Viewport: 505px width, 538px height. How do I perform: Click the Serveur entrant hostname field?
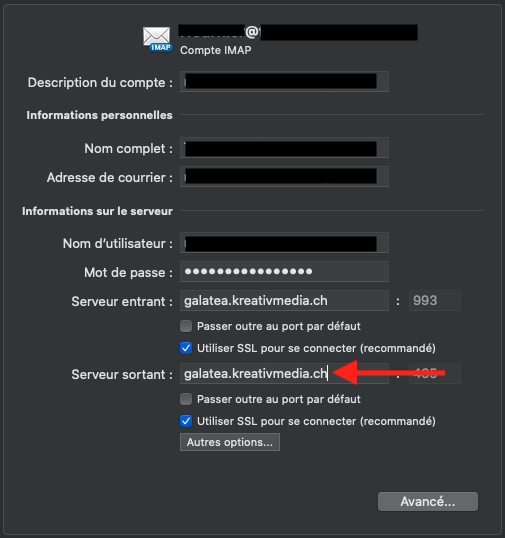point(284,301)
